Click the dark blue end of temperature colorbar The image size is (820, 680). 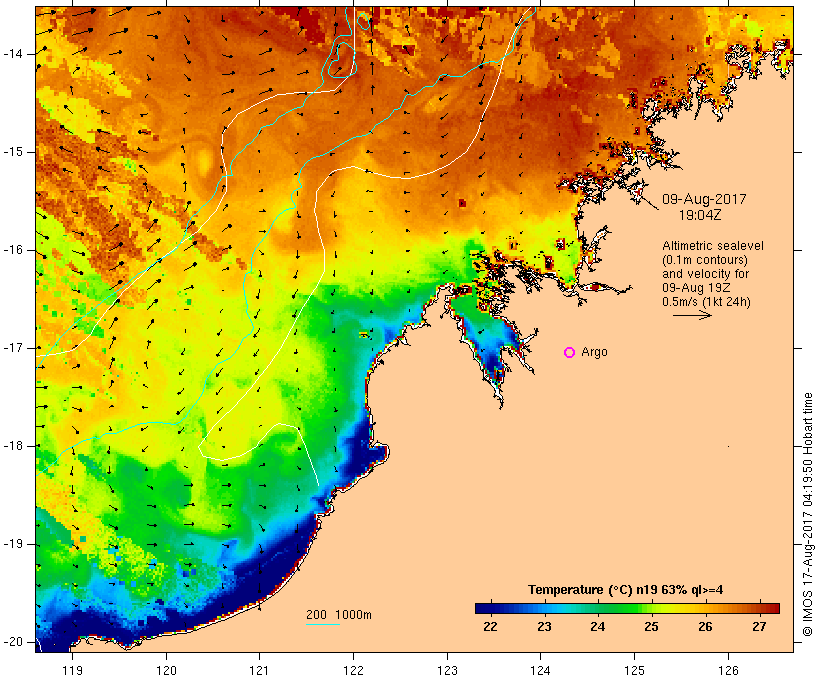(x=484, y=608)
